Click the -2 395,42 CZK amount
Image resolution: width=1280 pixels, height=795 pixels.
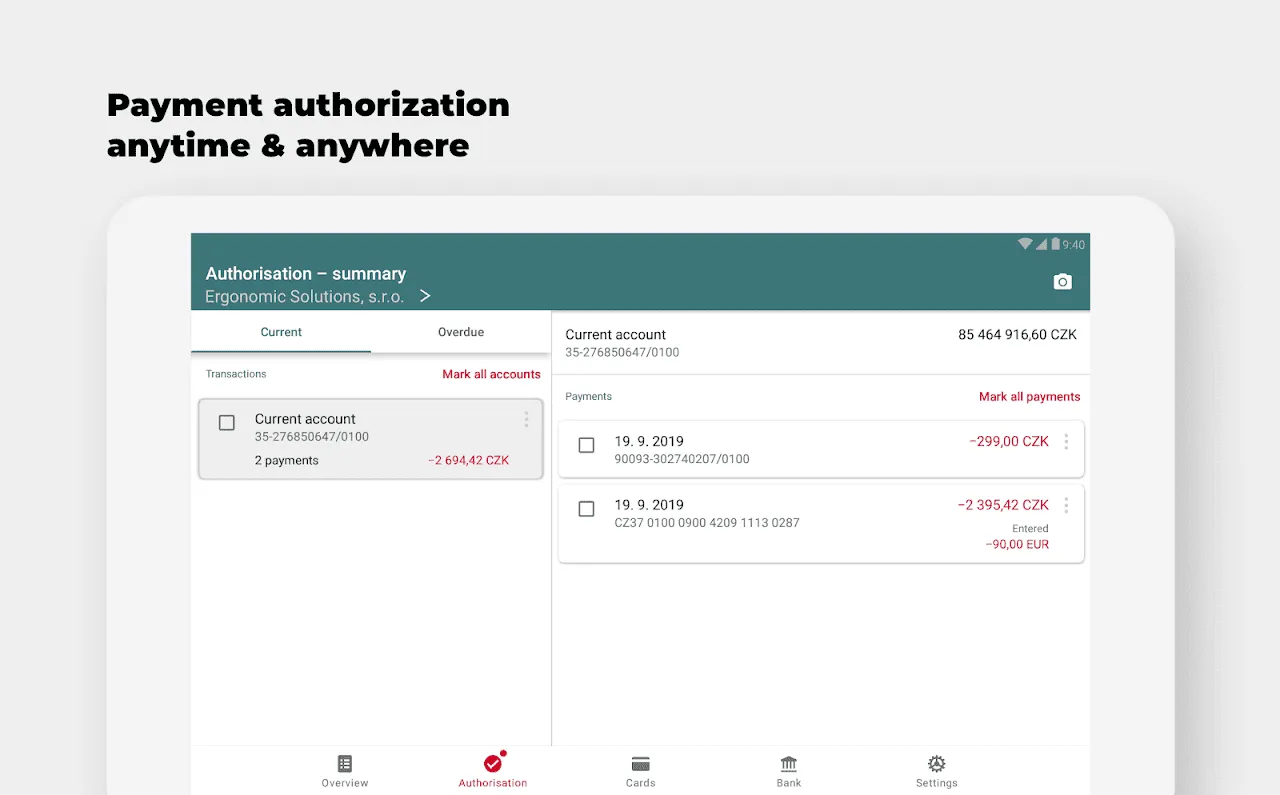tap(1003, 505)
